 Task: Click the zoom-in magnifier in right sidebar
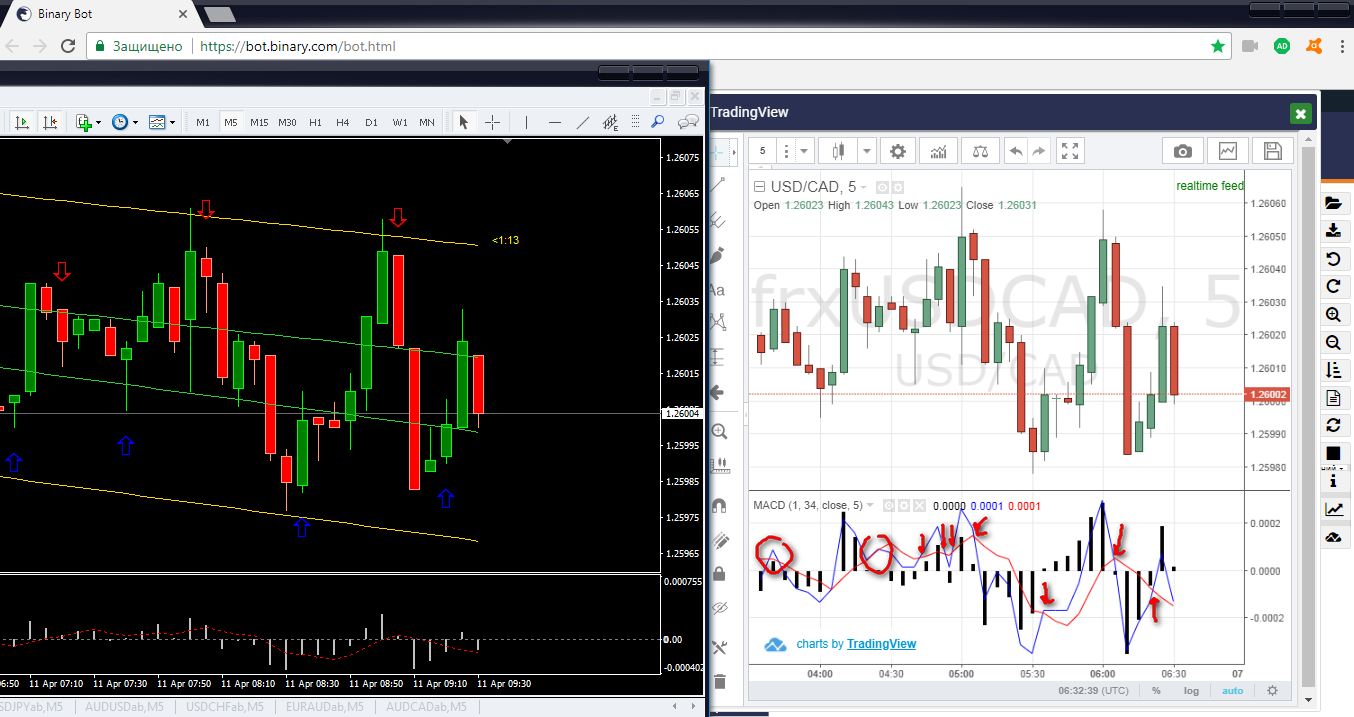[1332, 315]
